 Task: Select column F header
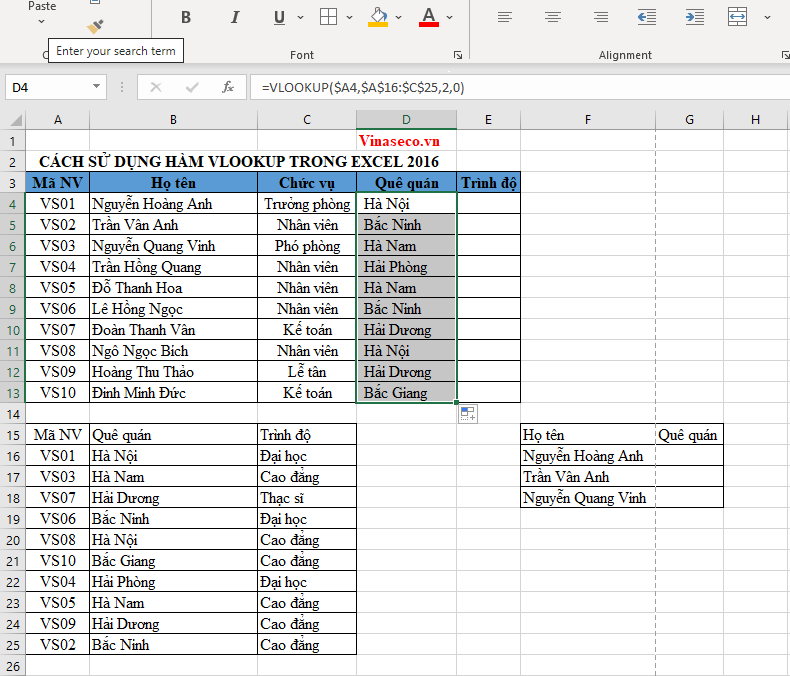[x=588, y=120]
